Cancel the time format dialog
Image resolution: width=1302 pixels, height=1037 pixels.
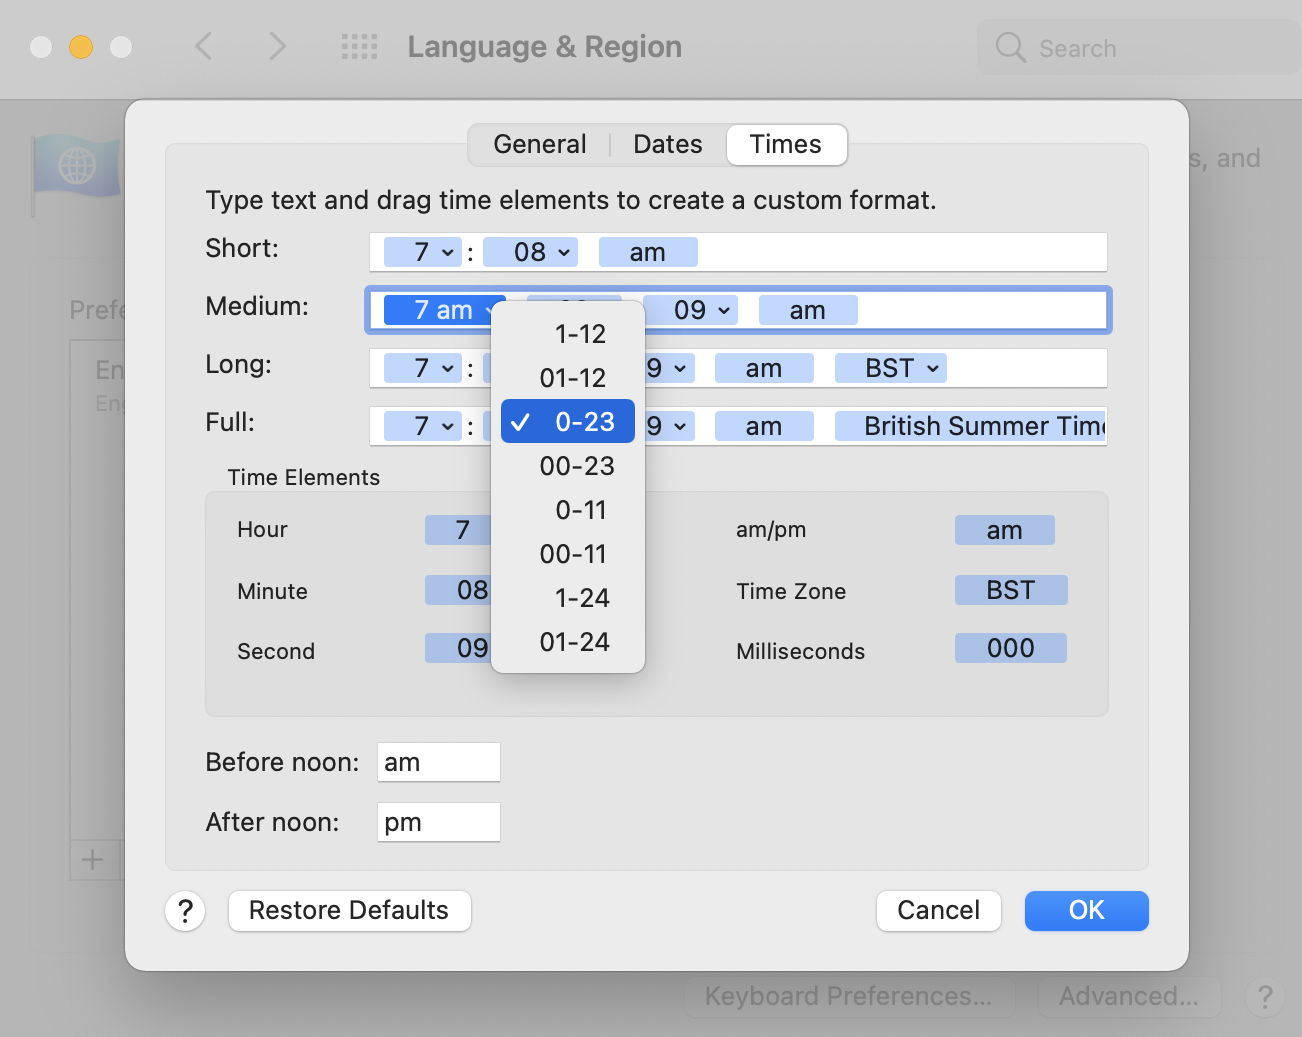point(938,910)
